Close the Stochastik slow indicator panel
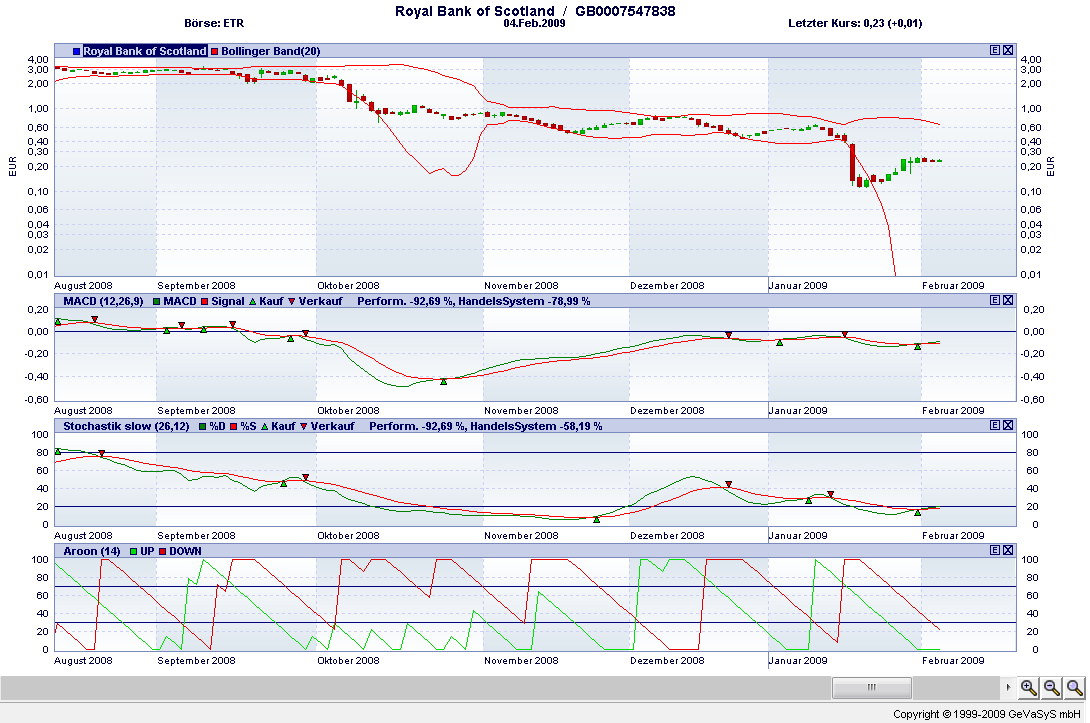Image resolution: width=1090 pixels, height=723 pixels. (1008, 425)
